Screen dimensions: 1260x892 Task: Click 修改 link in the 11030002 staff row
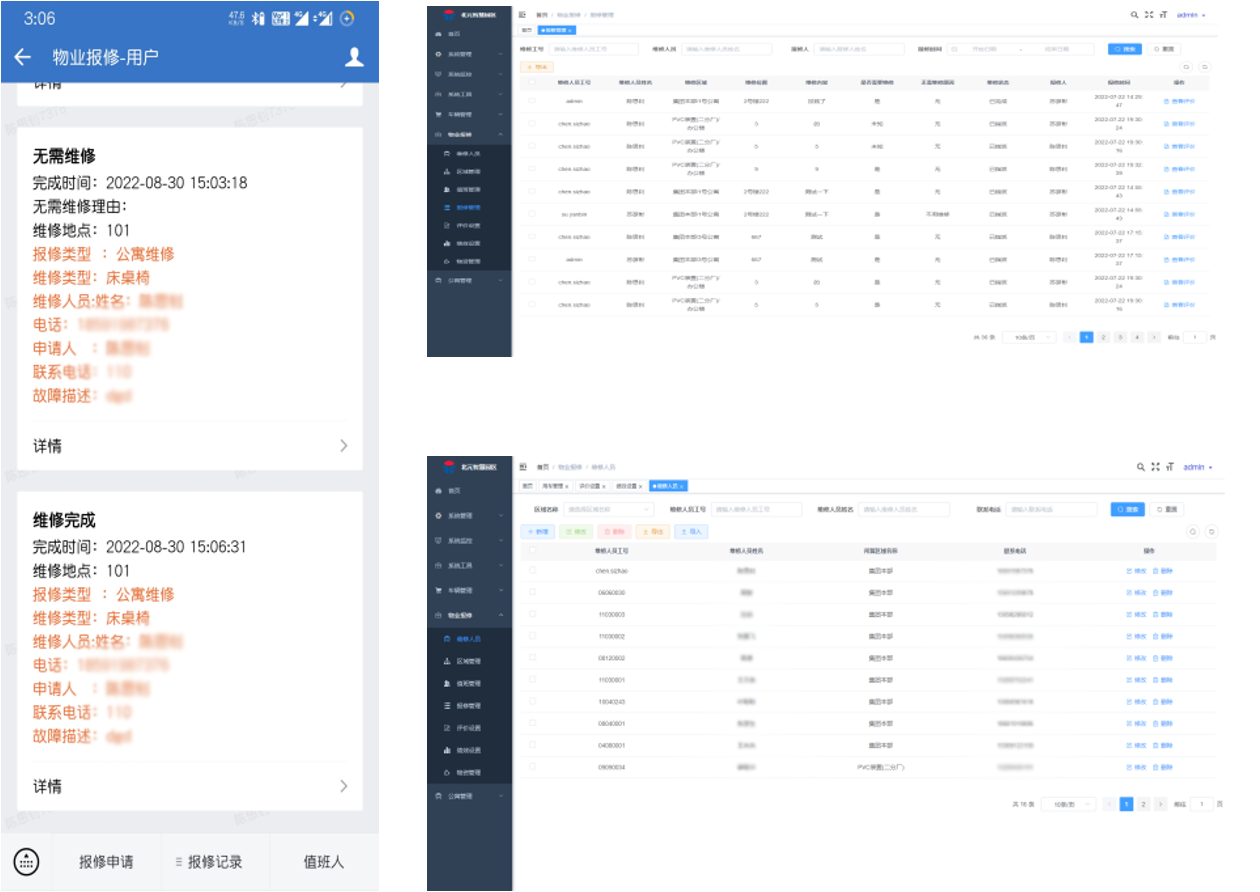click(1135, 636)
